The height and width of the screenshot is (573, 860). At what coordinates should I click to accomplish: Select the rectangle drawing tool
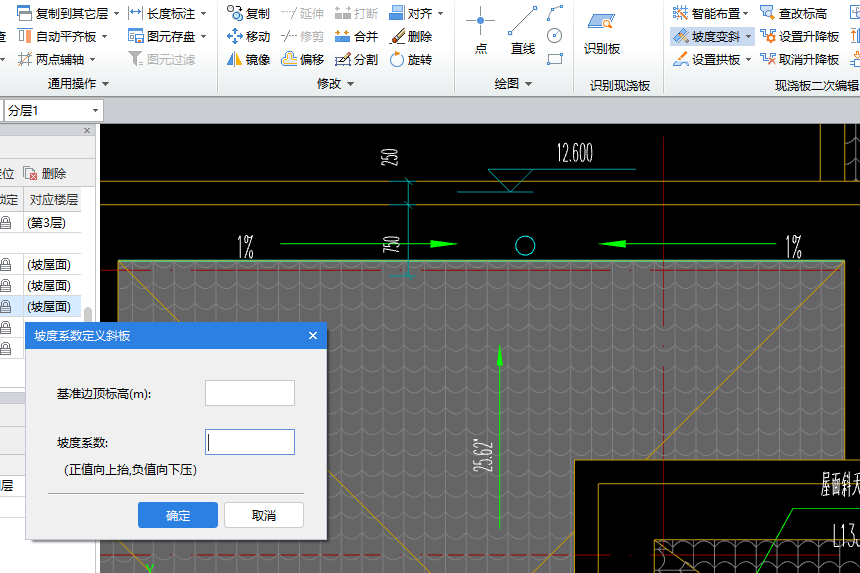click(555, 59)
